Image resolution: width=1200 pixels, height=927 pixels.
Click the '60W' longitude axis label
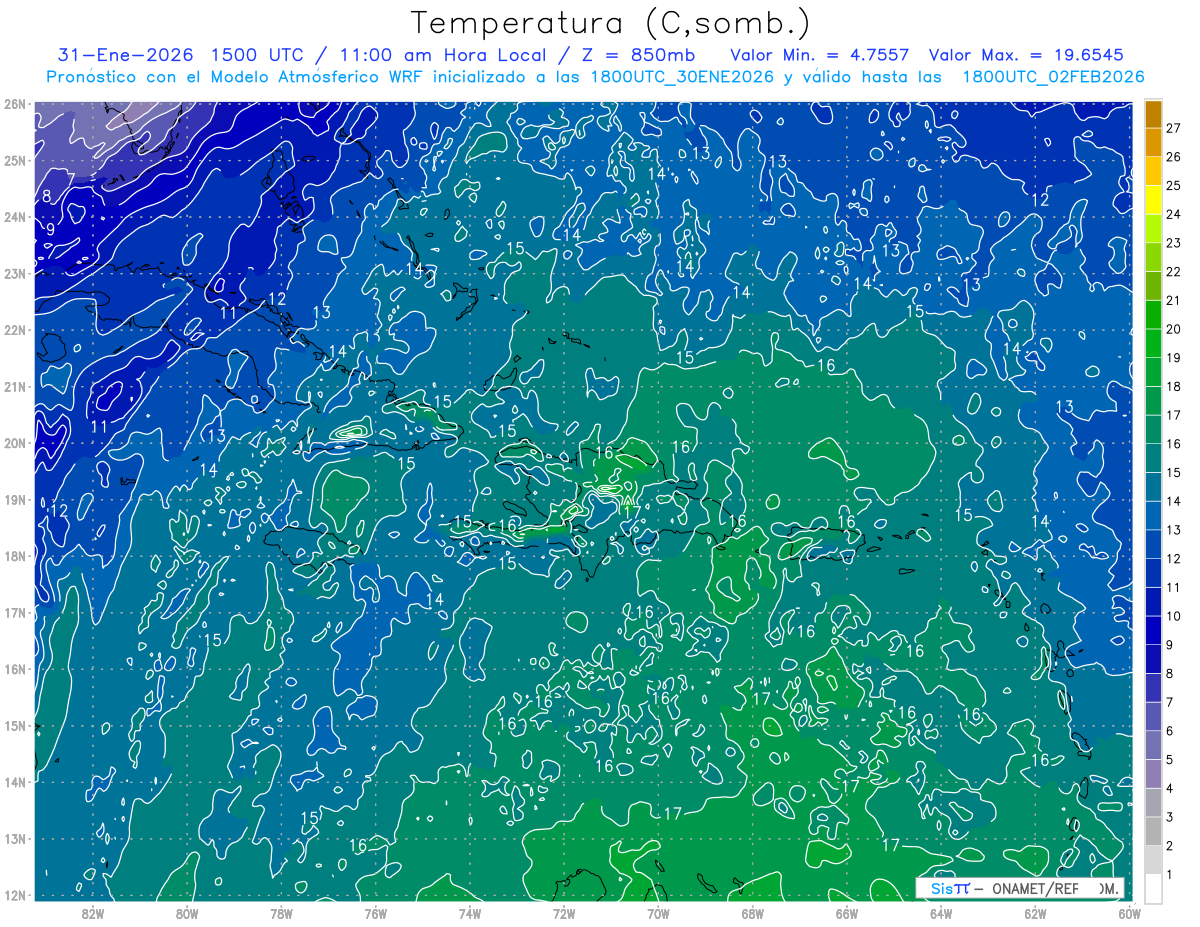[1130, 914]
